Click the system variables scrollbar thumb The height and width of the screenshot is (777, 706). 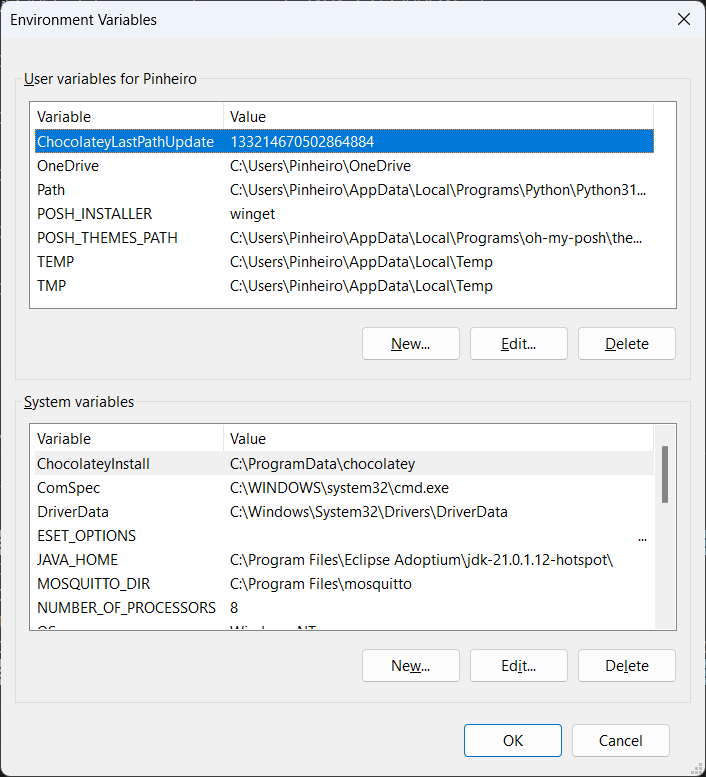665,474
